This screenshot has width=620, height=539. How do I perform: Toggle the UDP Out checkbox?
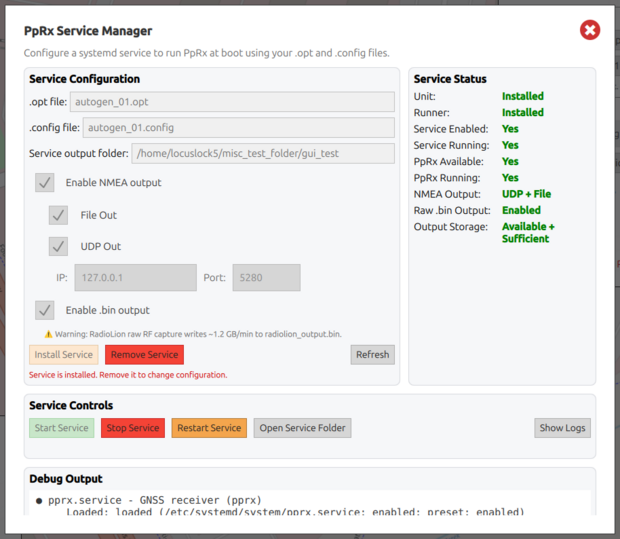pos(58,246)
